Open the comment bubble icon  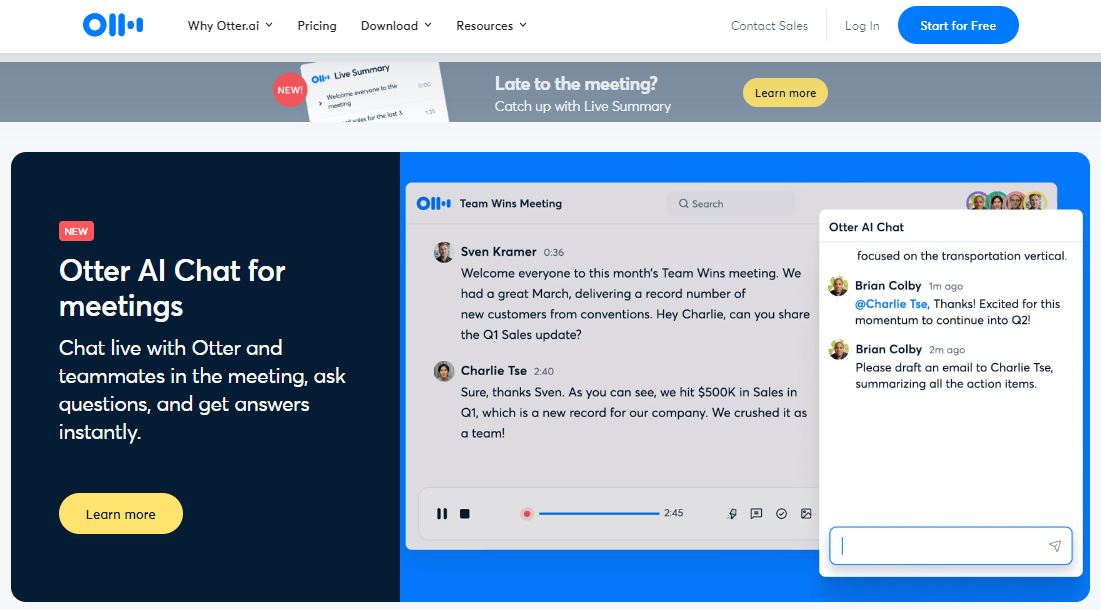pos(756,513)
